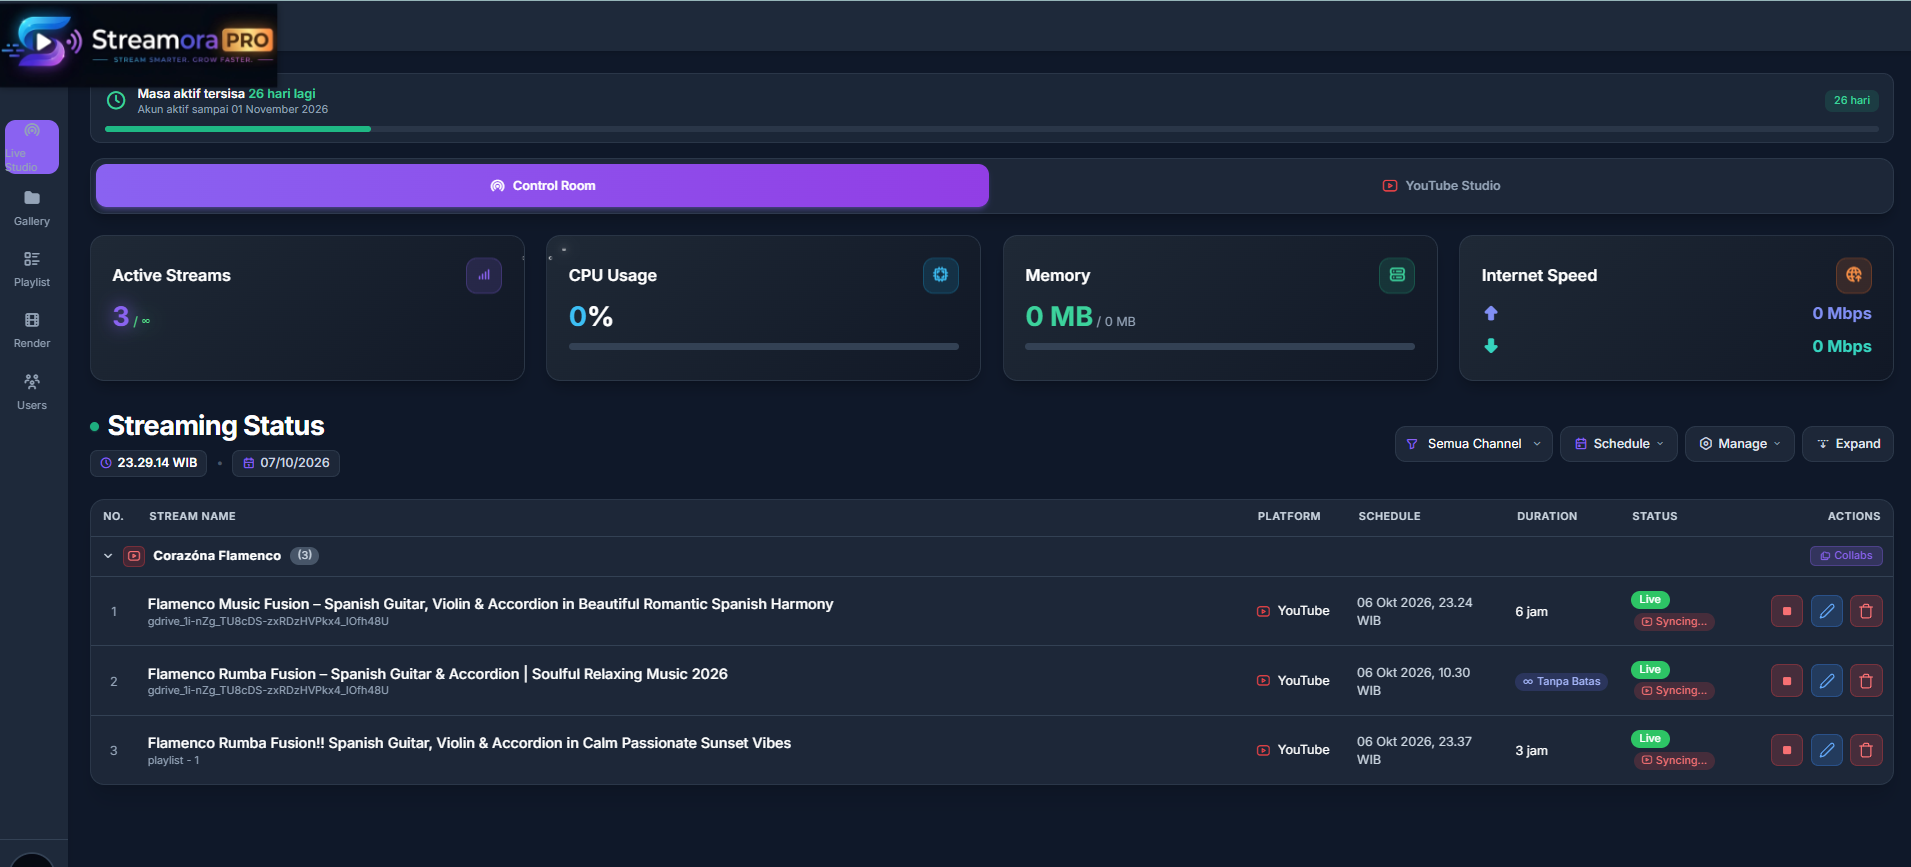Image resolution: width=1911 pixels, height=867 pixels.
Task: Edit the Soulful Relaxing Music 2026 stream
Action: coord(1827,681)
